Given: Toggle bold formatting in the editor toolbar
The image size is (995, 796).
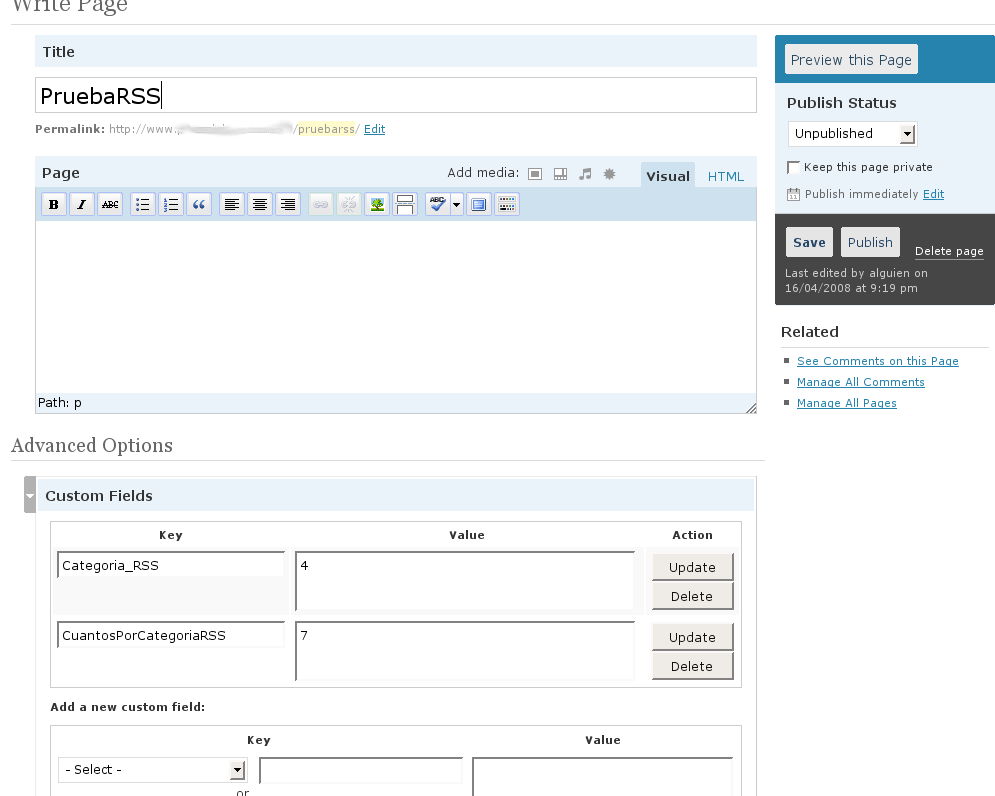Looking at the screenshot, I should 54,205.
